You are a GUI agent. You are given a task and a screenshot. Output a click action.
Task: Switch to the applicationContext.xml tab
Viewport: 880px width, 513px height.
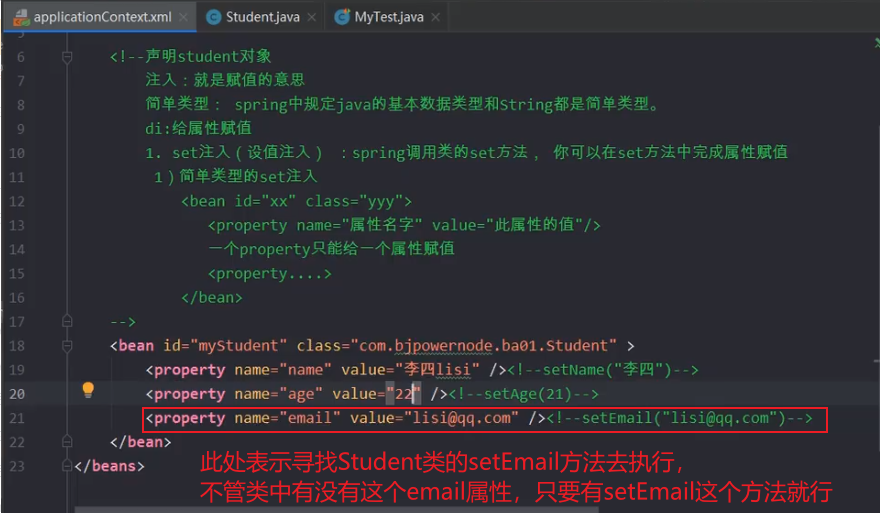(100, 17)
